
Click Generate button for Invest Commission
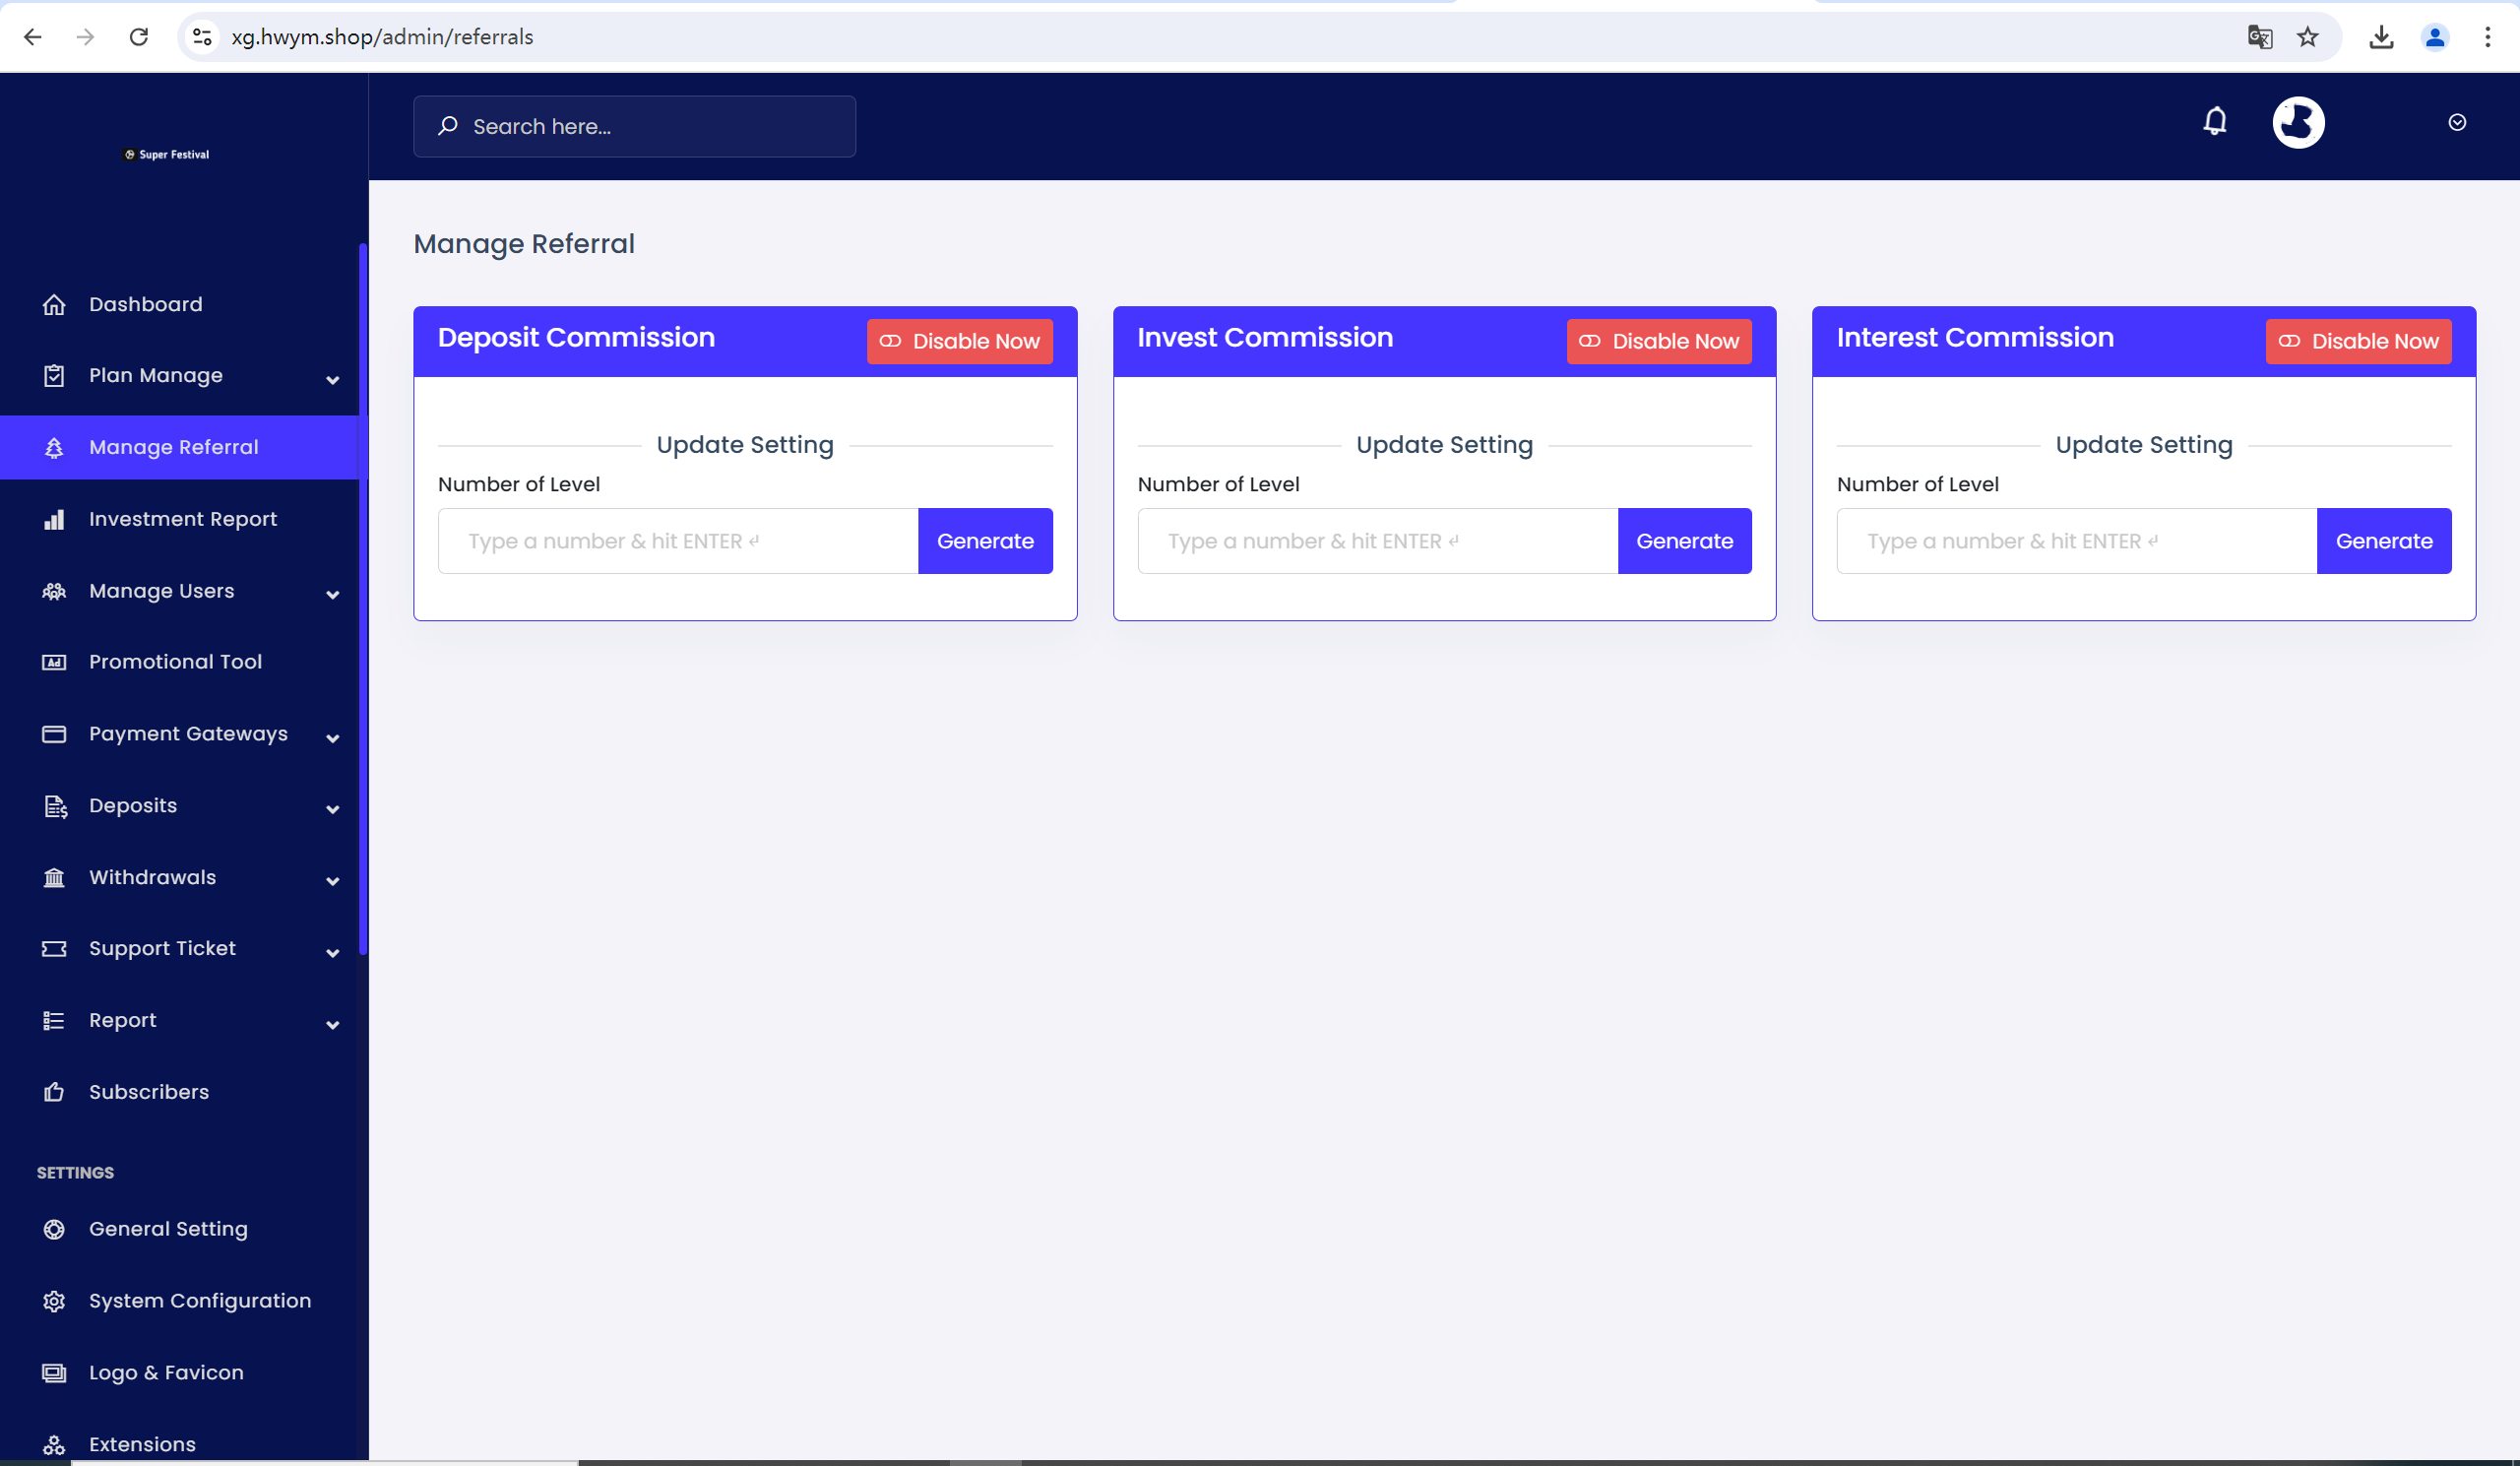tap(1683, 542)
